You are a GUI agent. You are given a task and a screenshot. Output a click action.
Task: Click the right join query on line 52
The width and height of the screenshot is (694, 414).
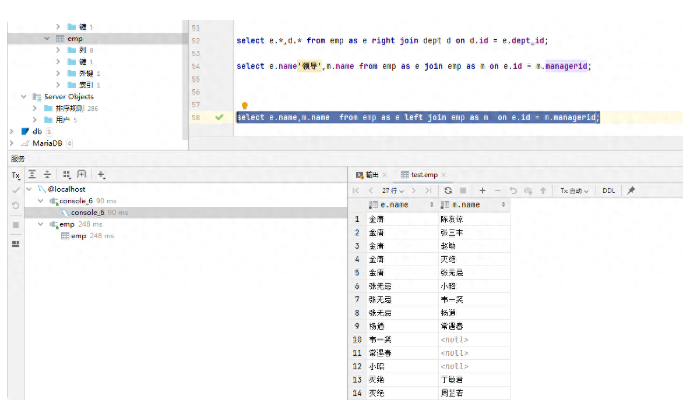tap(392, 41)
